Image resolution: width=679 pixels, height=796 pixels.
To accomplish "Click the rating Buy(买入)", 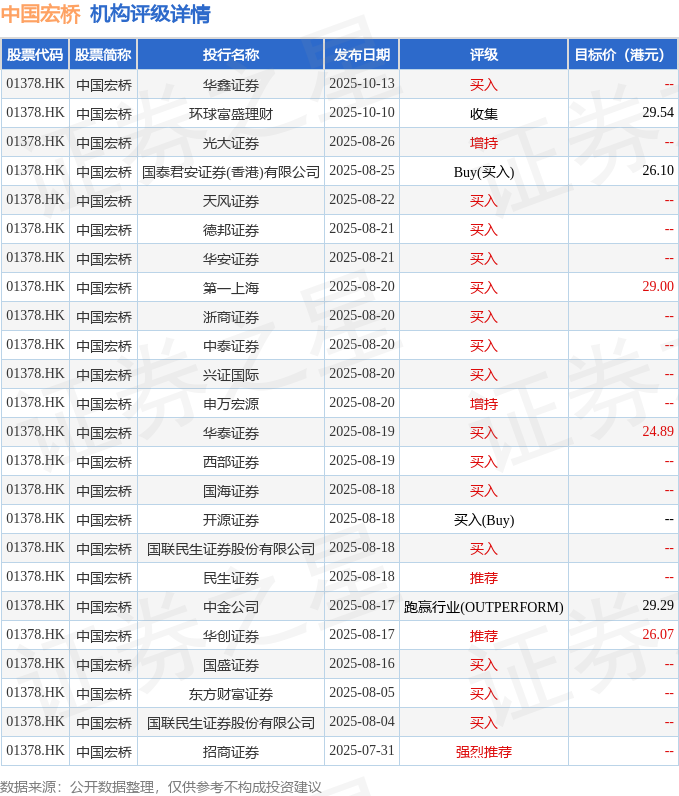I will click(x=484, y=172).
